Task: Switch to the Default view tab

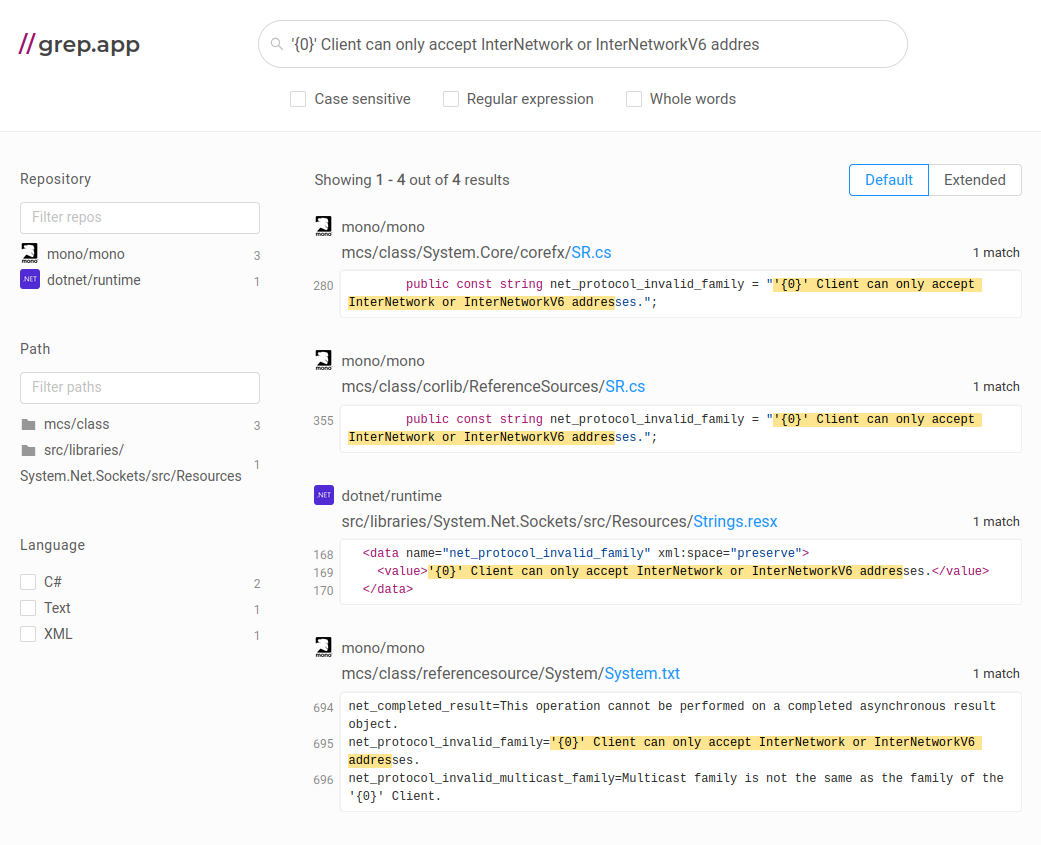Action: pyautogui.click(x=888, y=180)
